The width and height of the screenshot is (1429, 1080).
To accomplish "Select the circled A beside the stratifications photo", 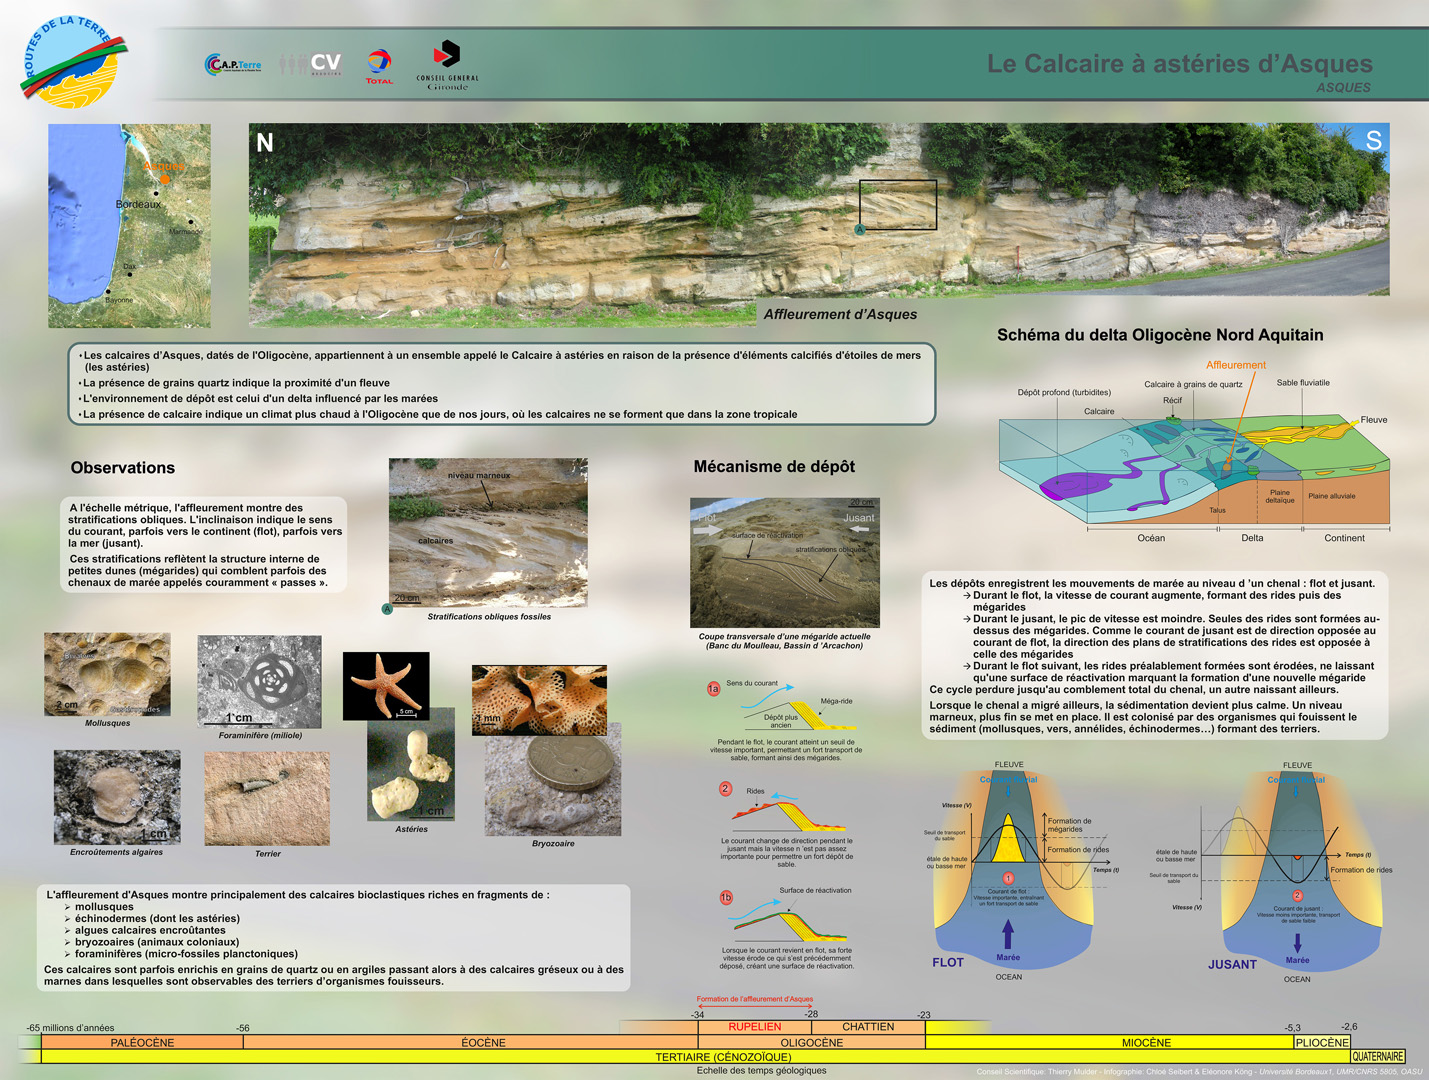I will [x=387, y=609].
